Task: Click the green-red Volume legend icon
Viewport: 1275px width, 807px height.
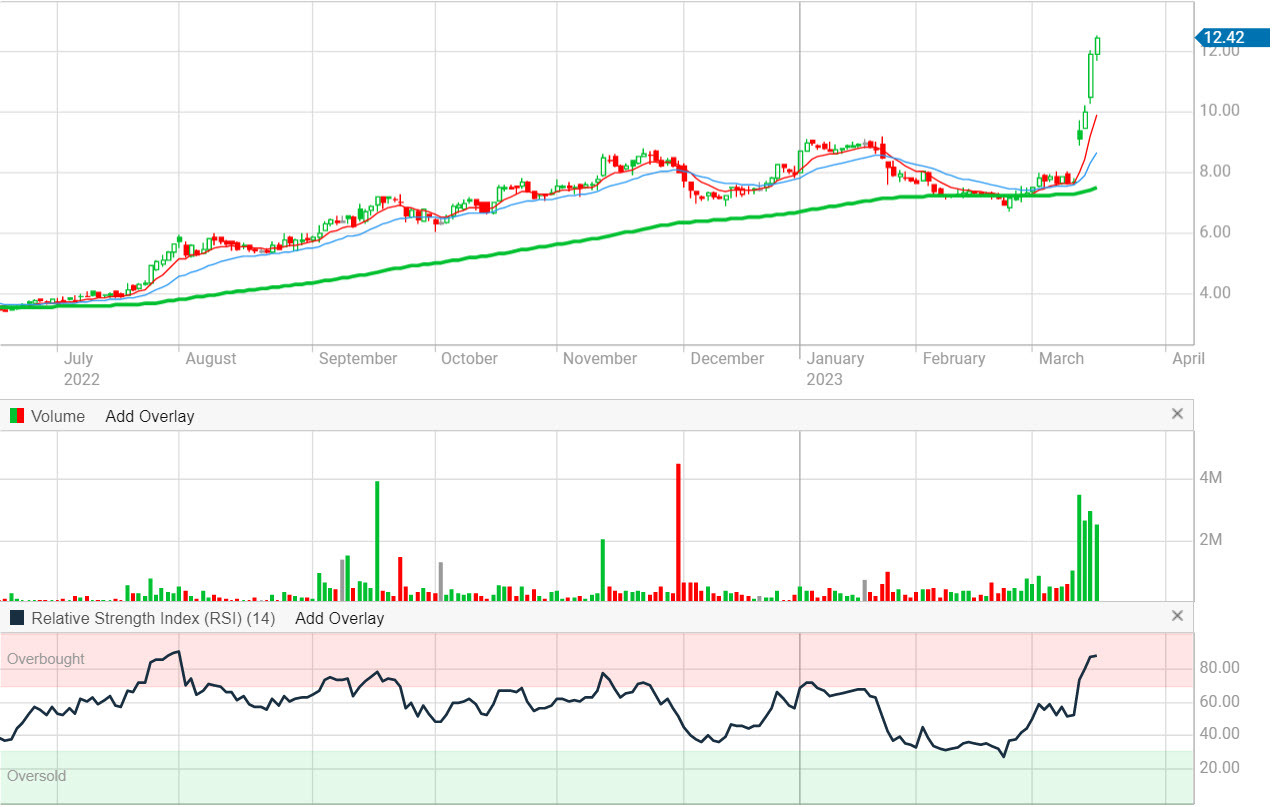Action: (17, 416)
